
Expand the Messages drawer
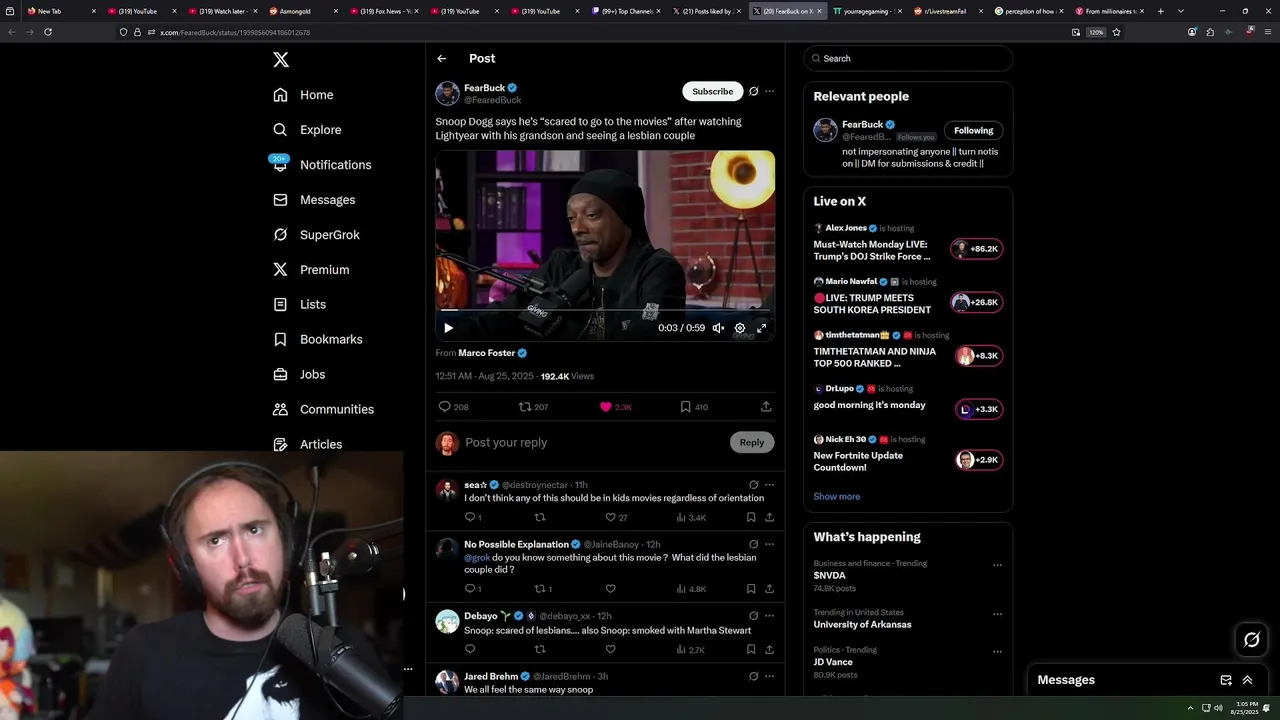[x=1247, y=680]
